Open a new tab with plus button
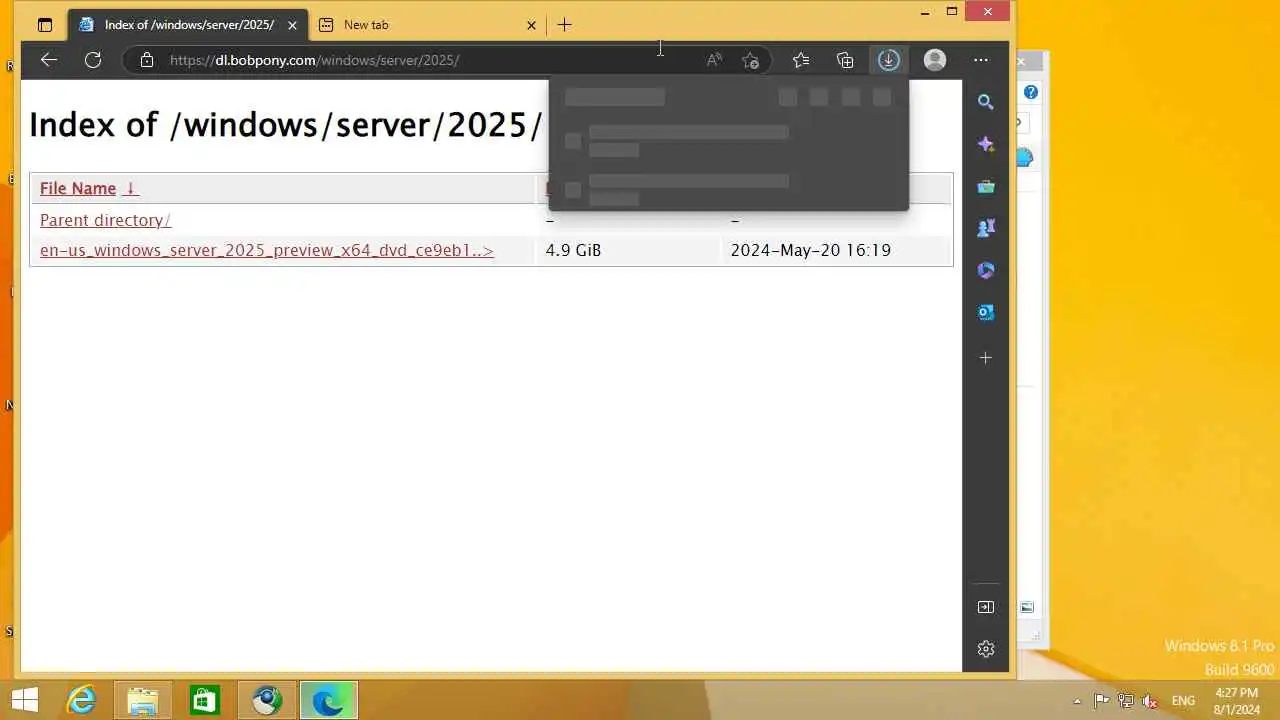The width and height of the screenshot is (1280, 720). pos(565,25)
